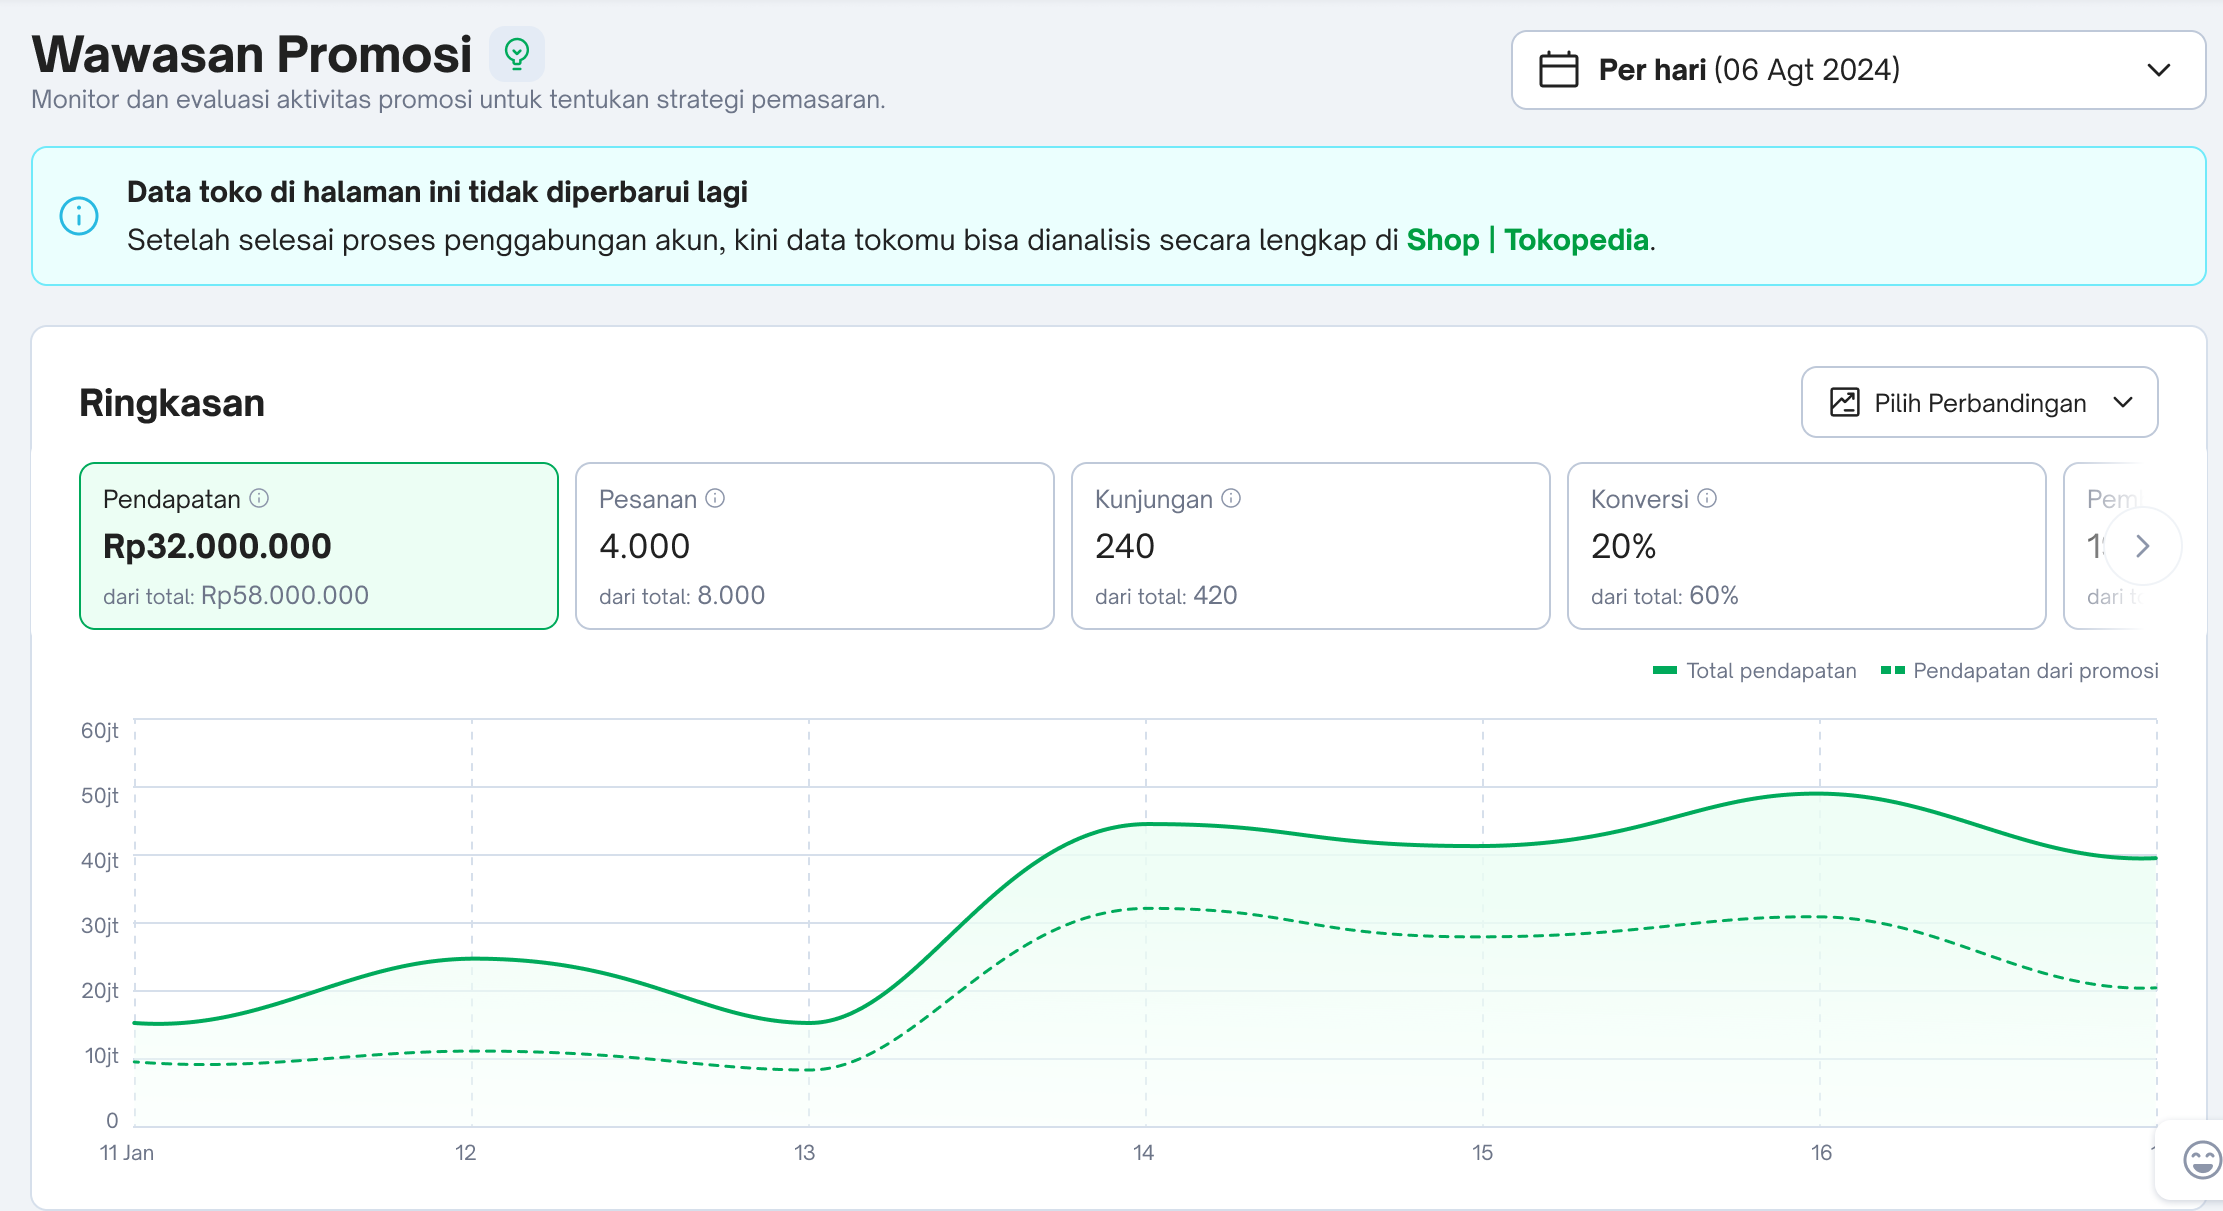This screenshot has width=2223, height=1211.
Task: Open the smiley feedback widget icon
Action: [2201, 1160]
